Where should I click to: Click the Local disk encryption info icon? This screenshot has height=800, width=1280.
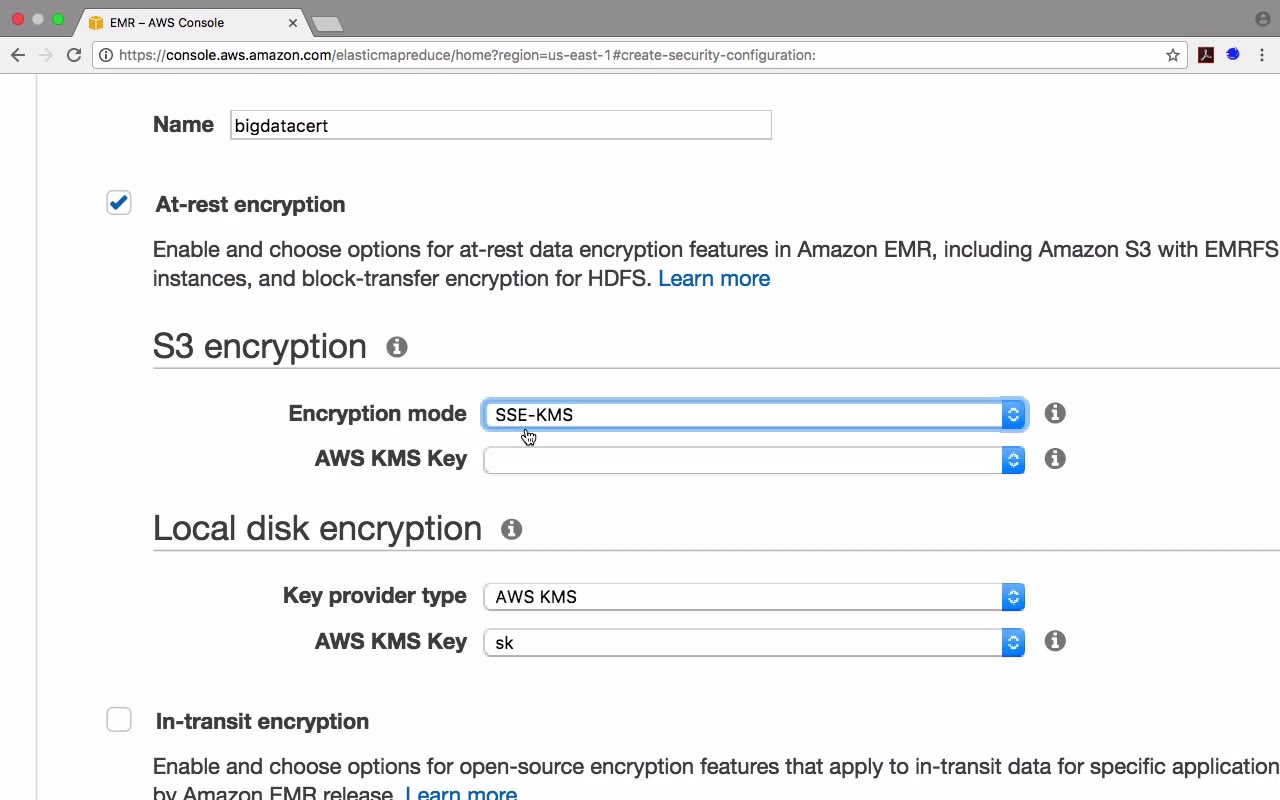(x=511, y=529)
